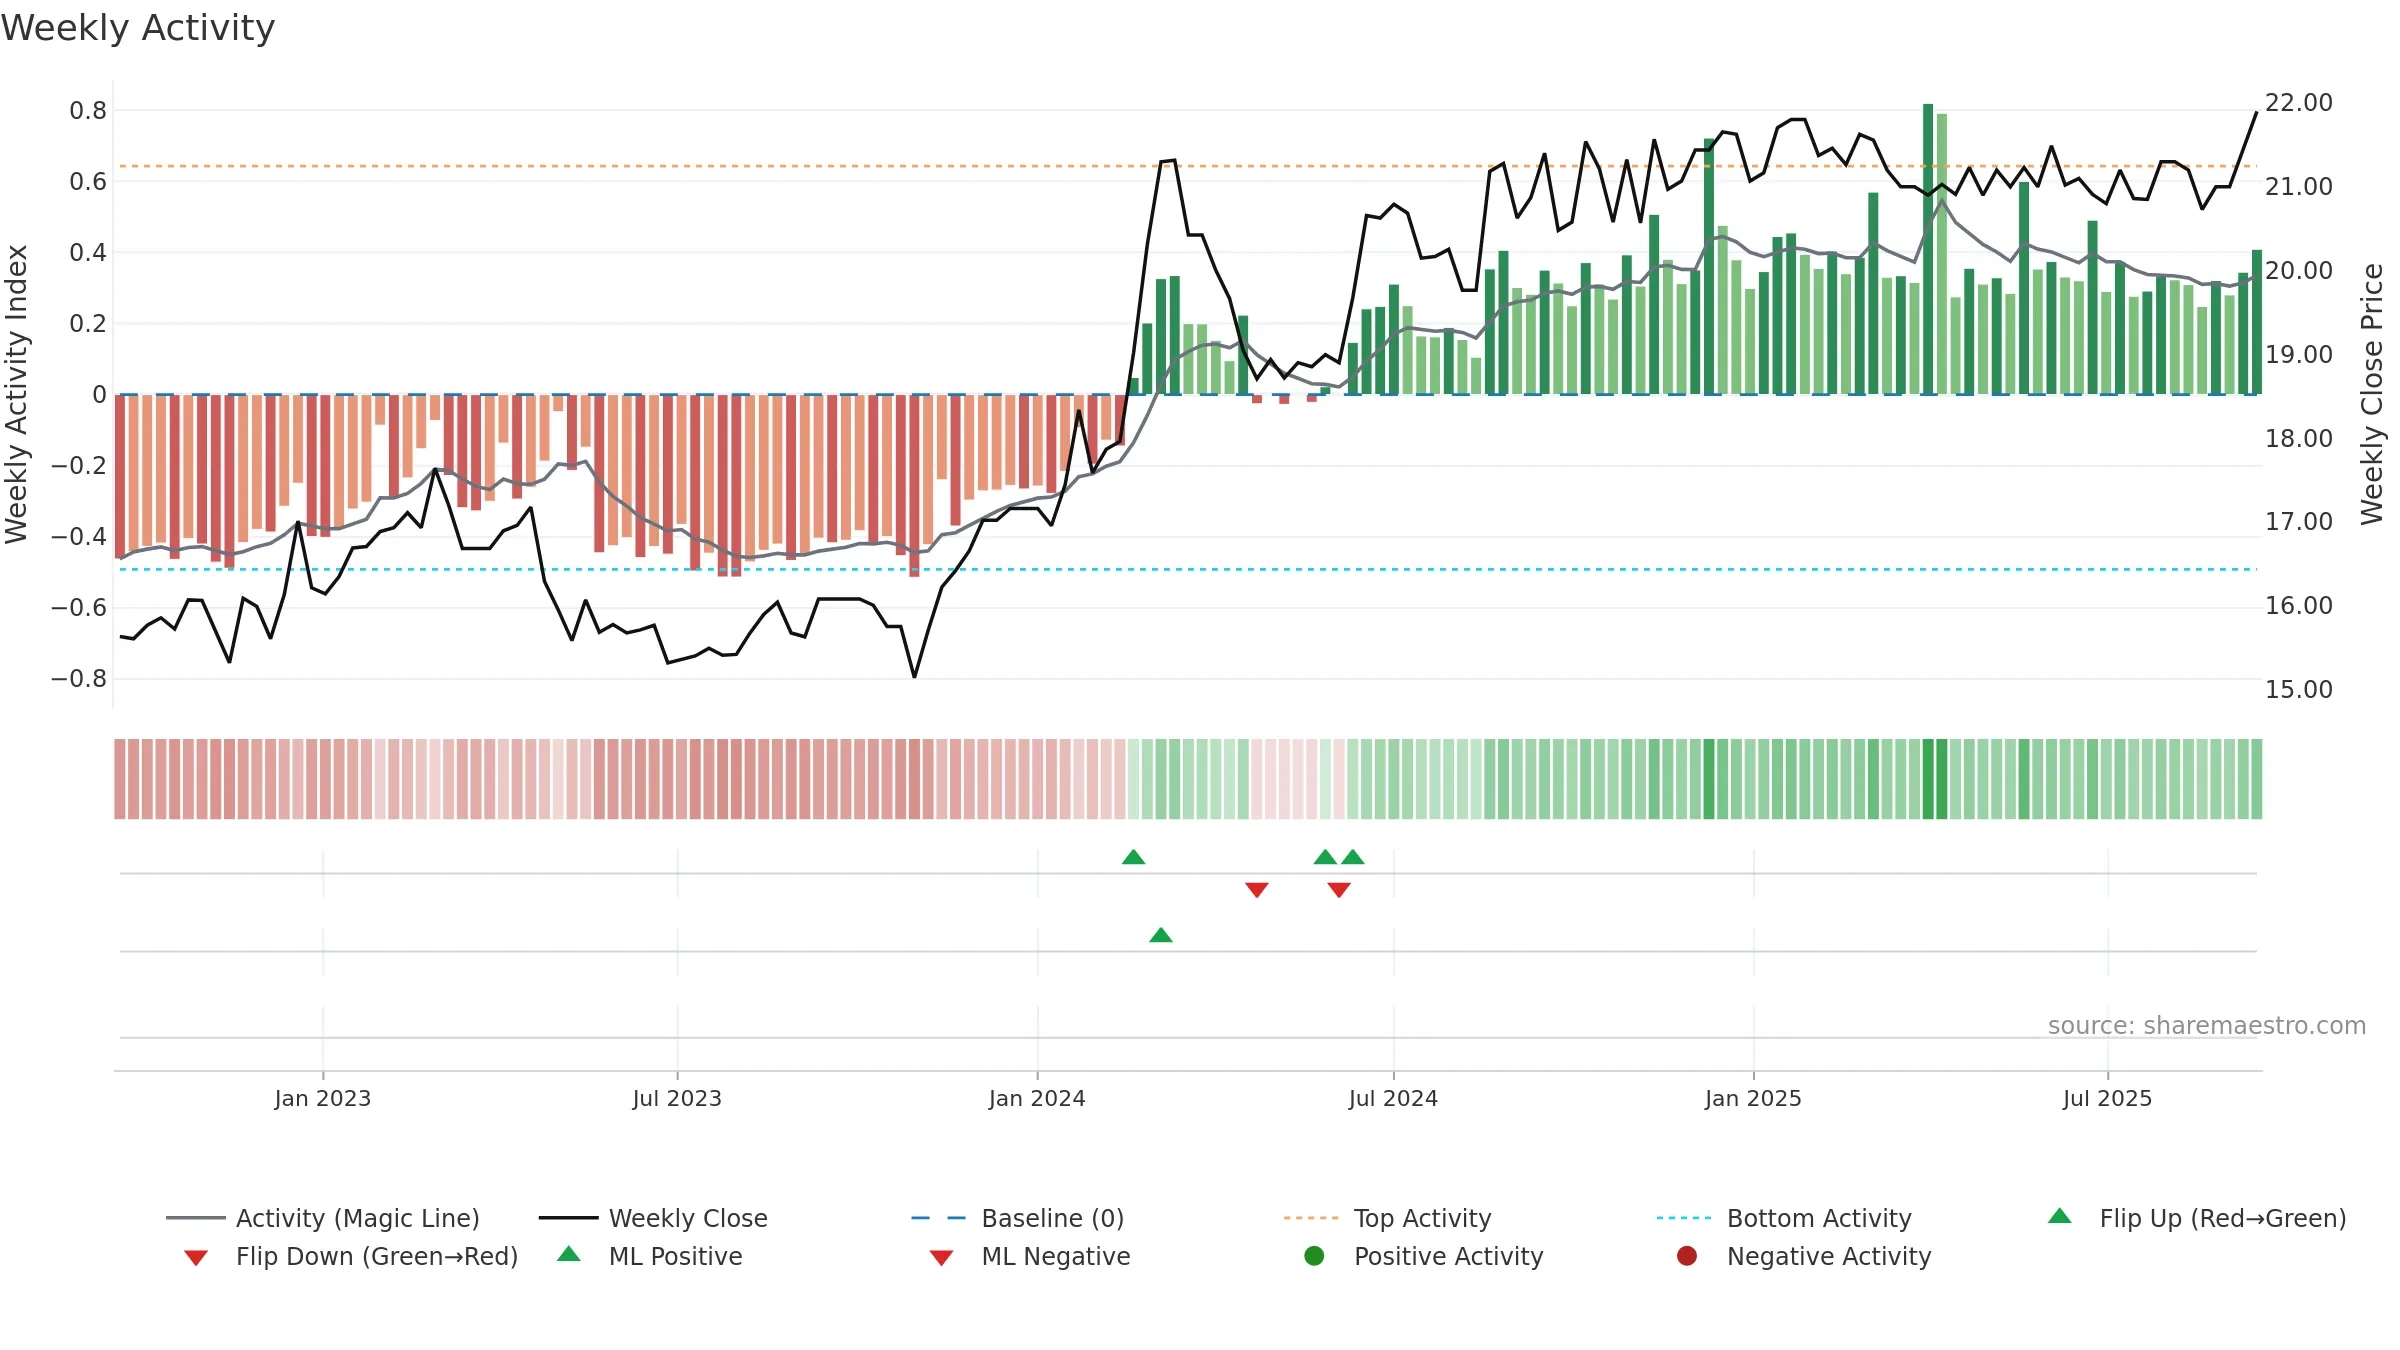Click the Jan 2023 axis label
Image resolution: width=2400 pixels, height=1350 pixels.
[323, 1099]
